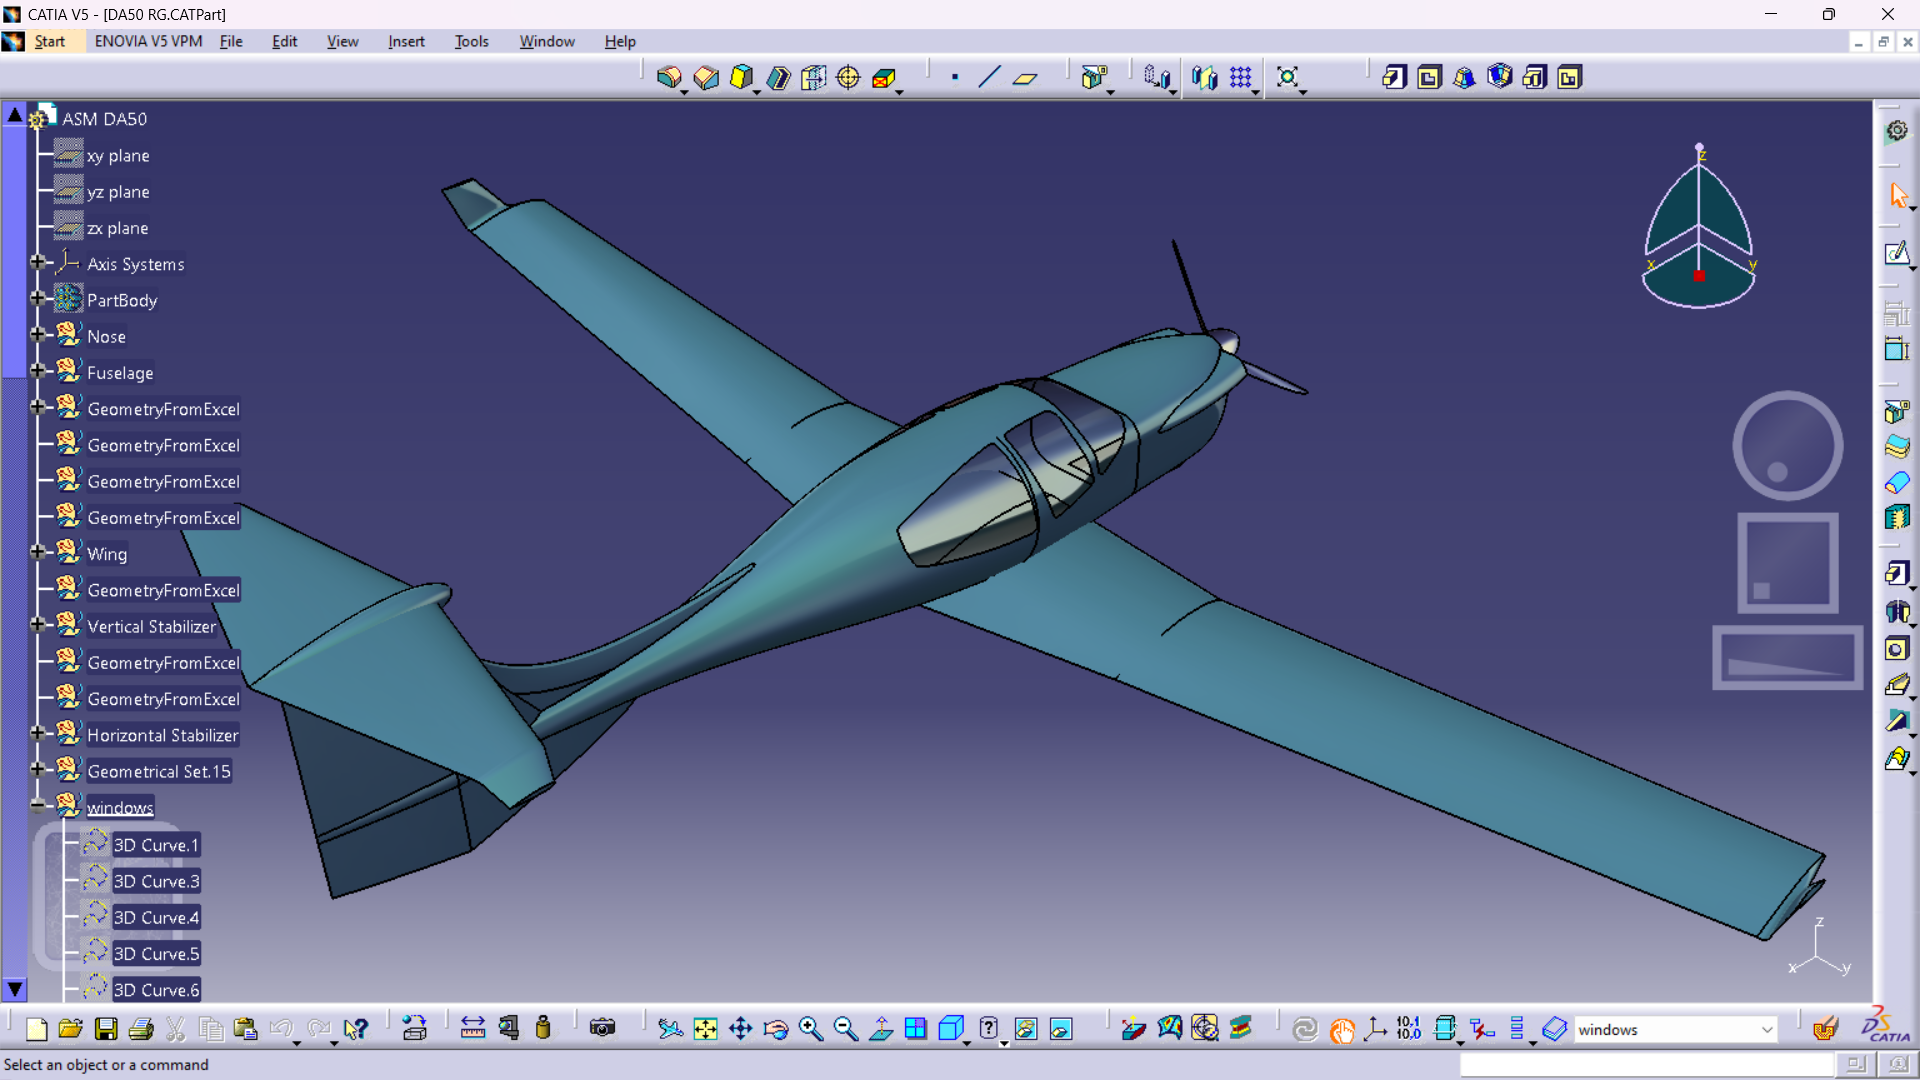The width and height of the screenshot is (1920, 1080).
Task: Click the Chamfer icon in top toolbar
Action: pyautogui.click(x=705, y=77)
